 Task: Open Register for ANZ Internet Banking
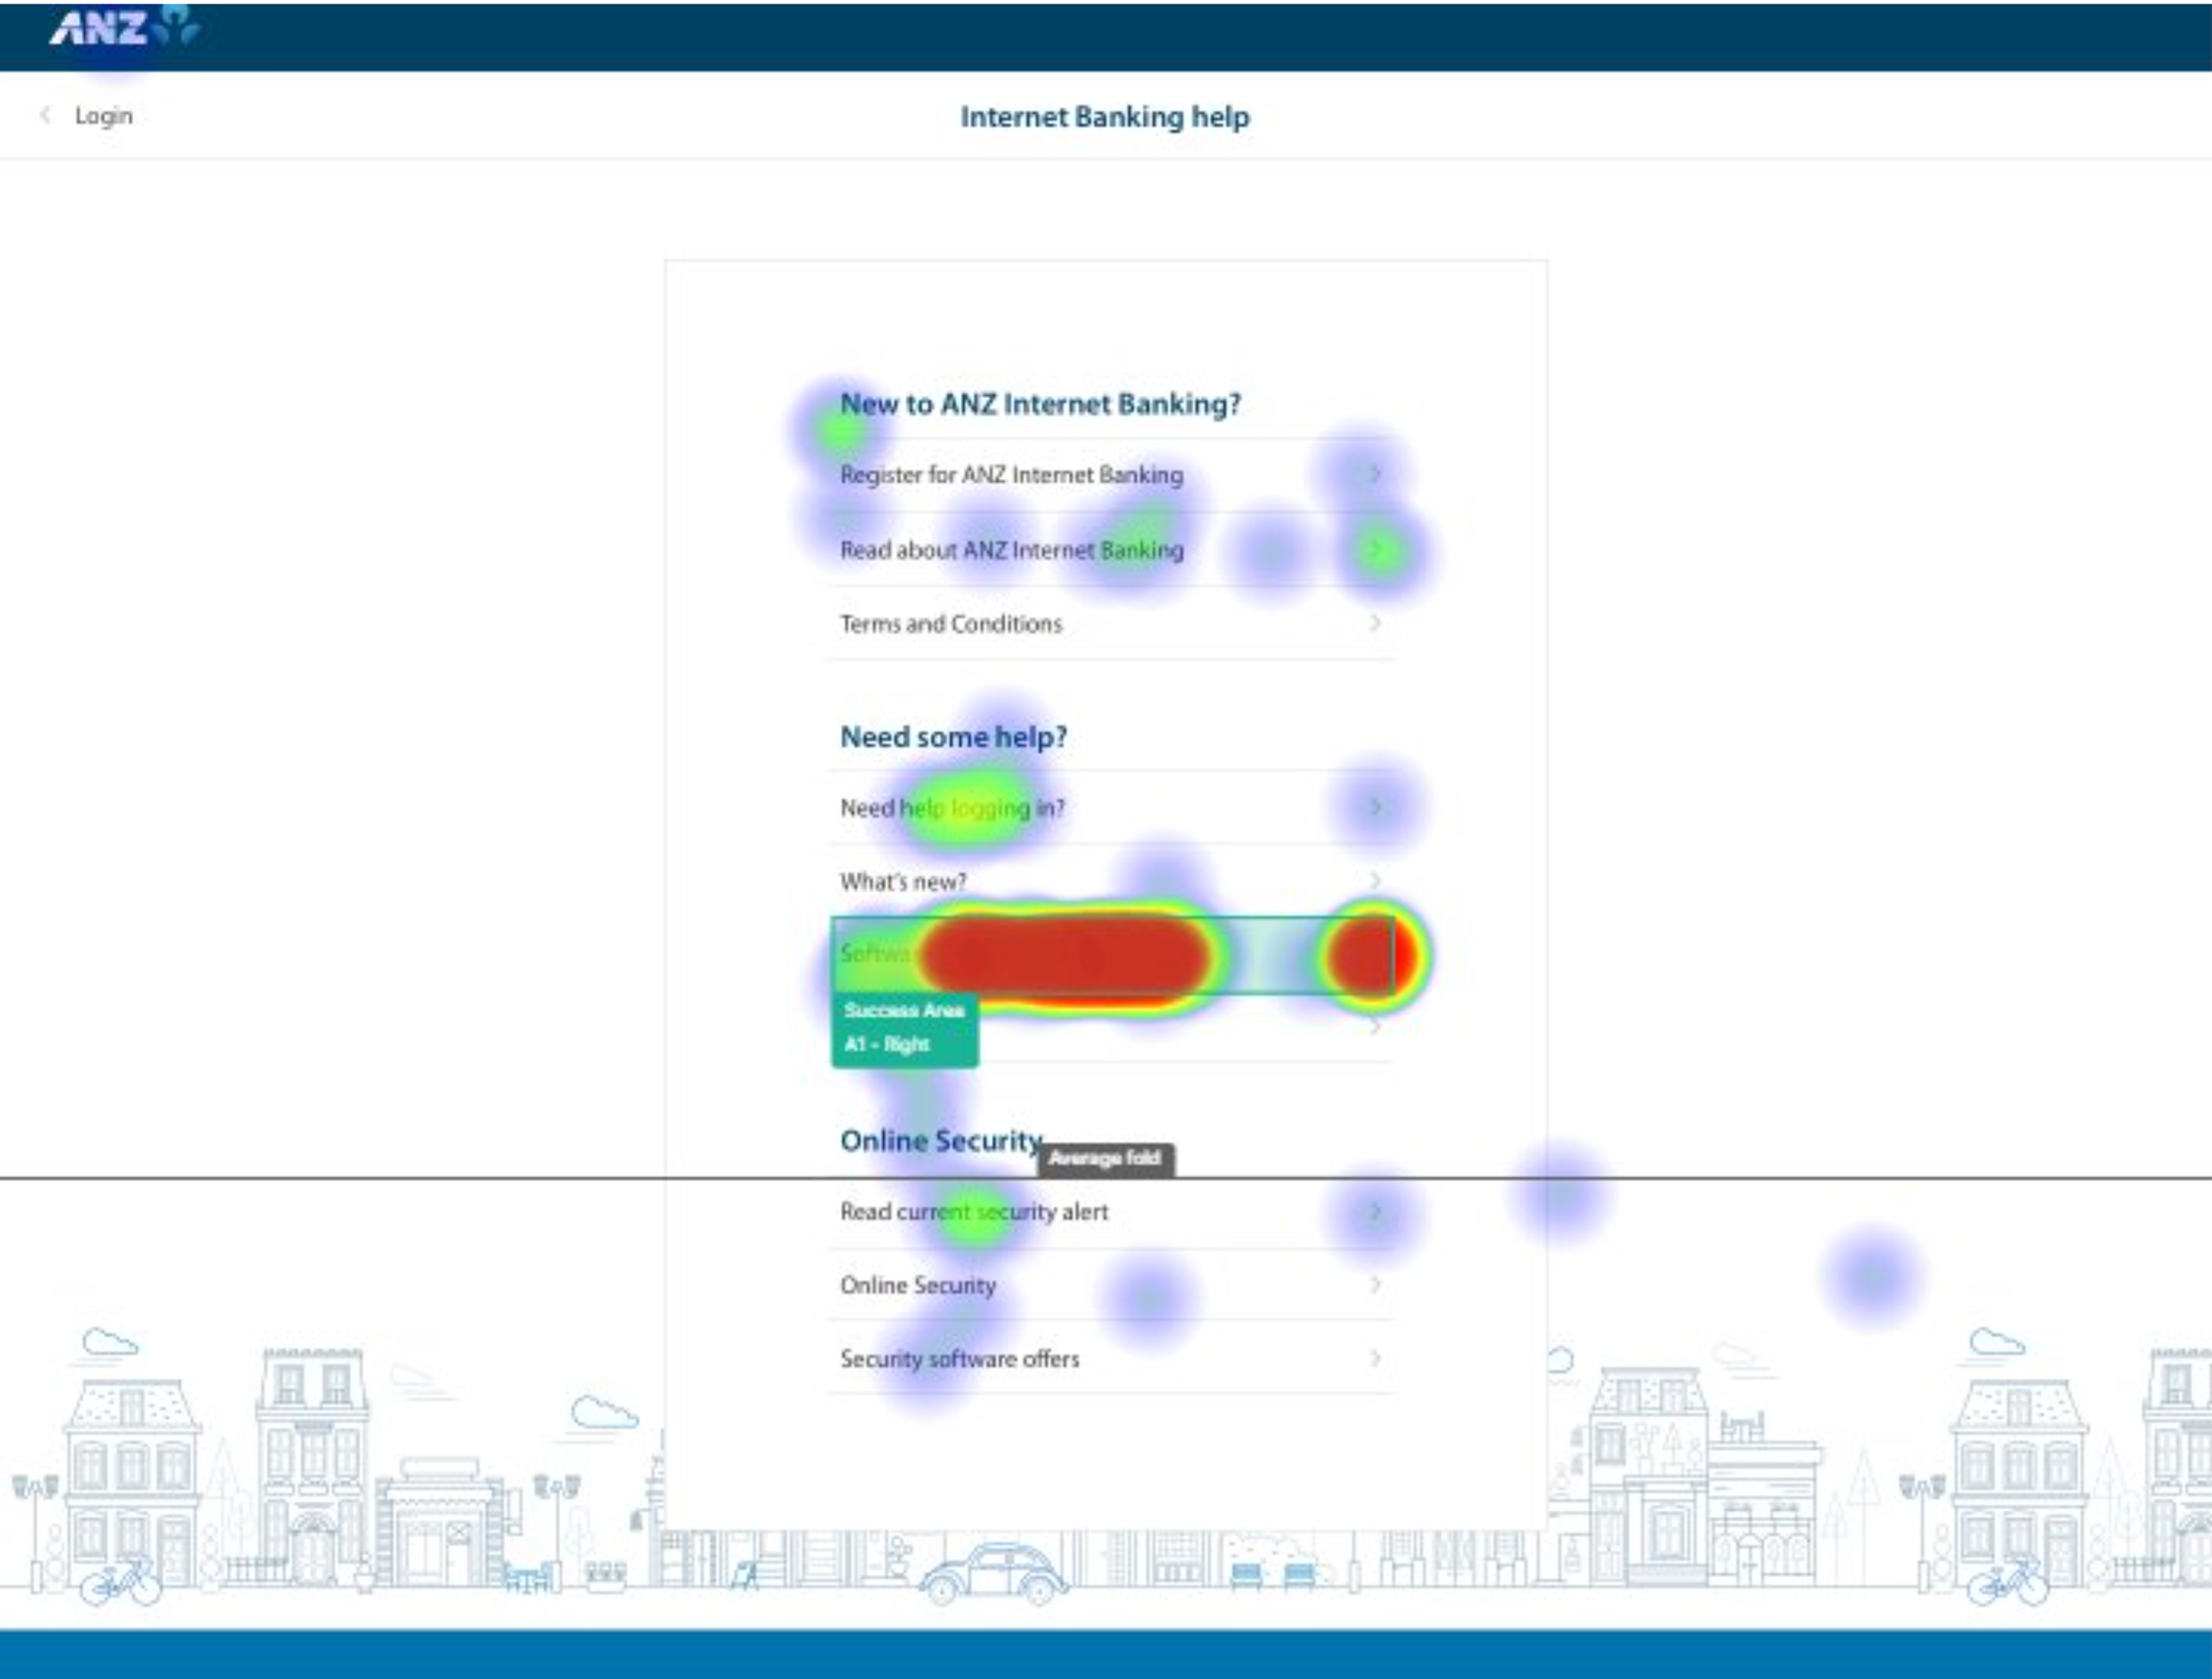tap(1011, 475)
